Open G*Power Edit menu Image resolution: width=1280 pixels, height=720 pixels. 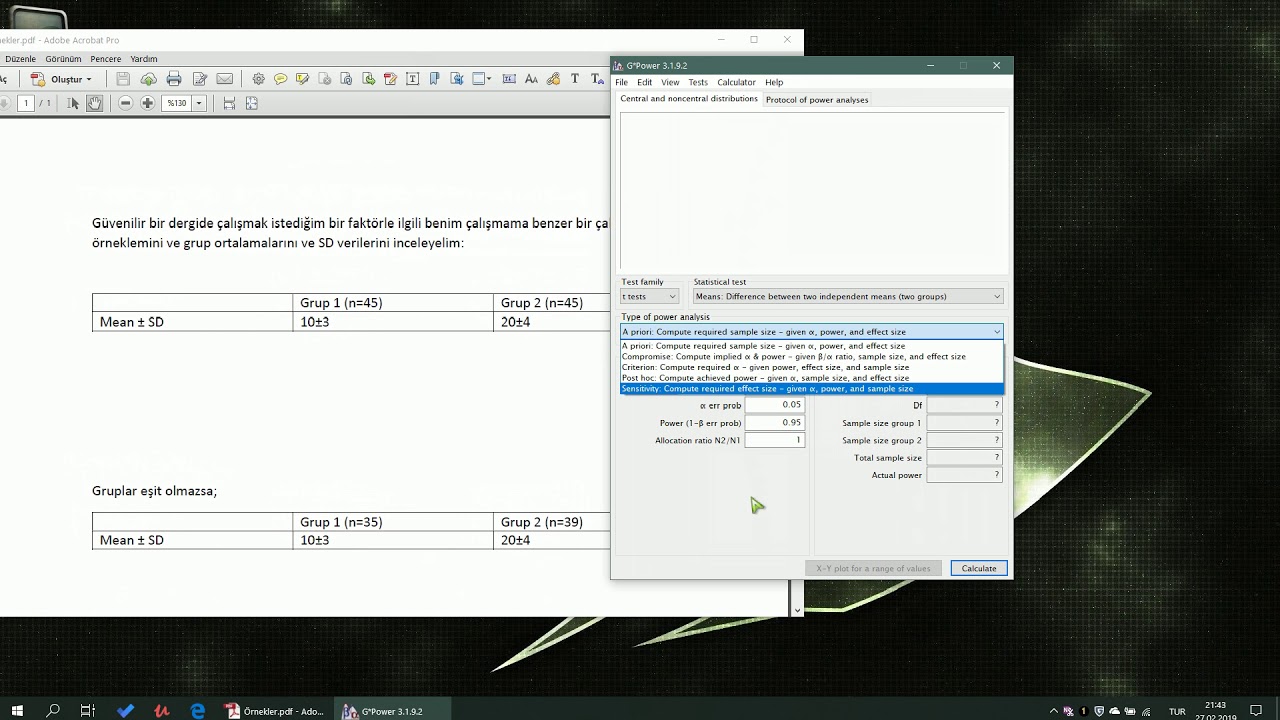click(x=645, y=82)
